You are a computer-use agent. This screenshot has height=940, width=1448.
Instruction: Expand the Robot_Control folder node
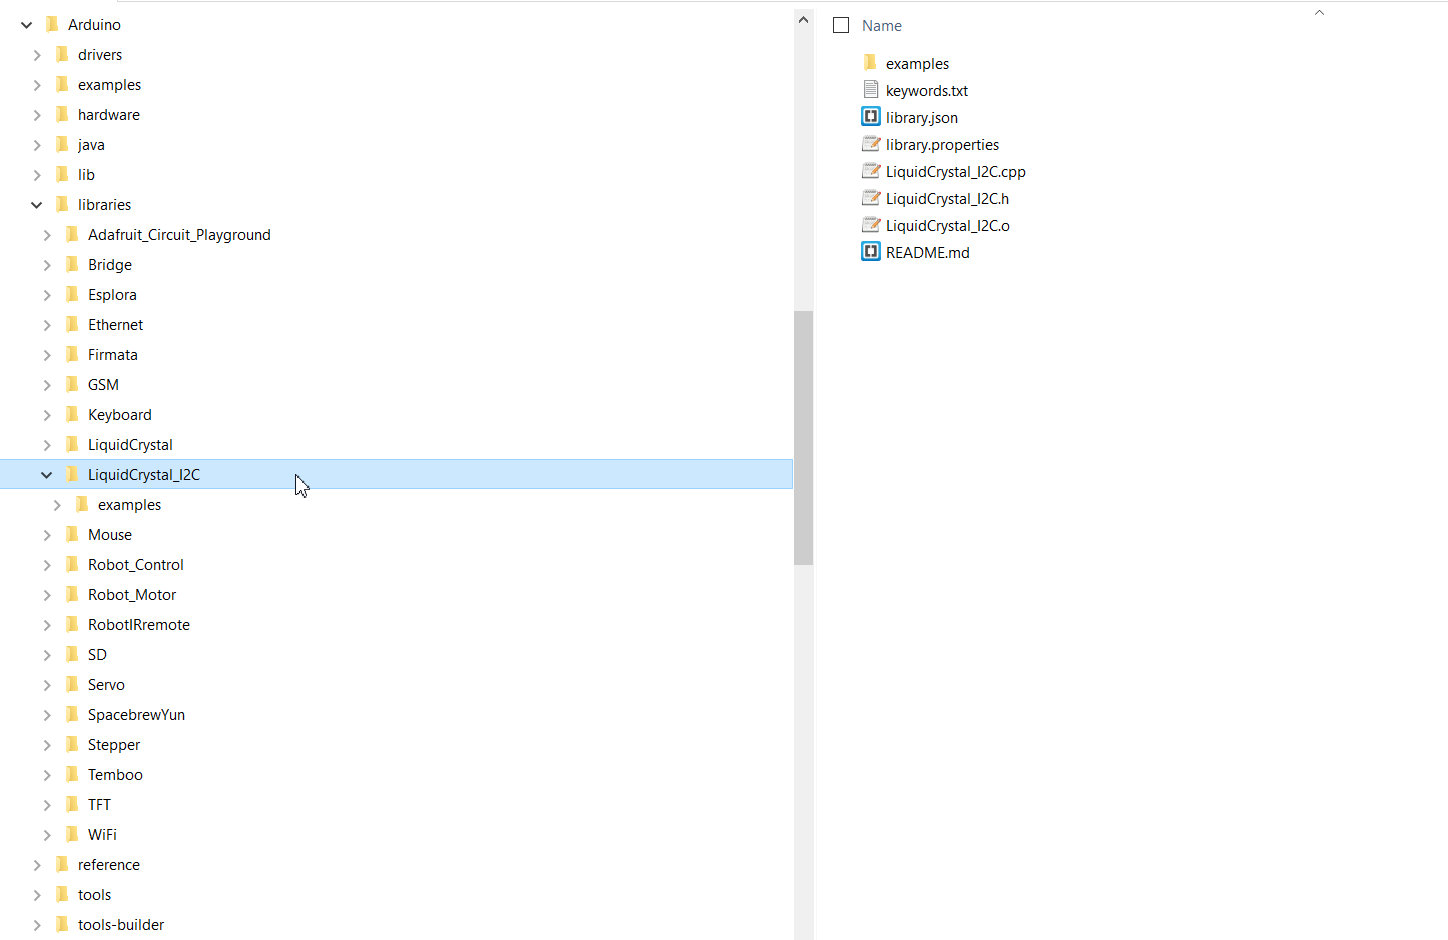47,565
